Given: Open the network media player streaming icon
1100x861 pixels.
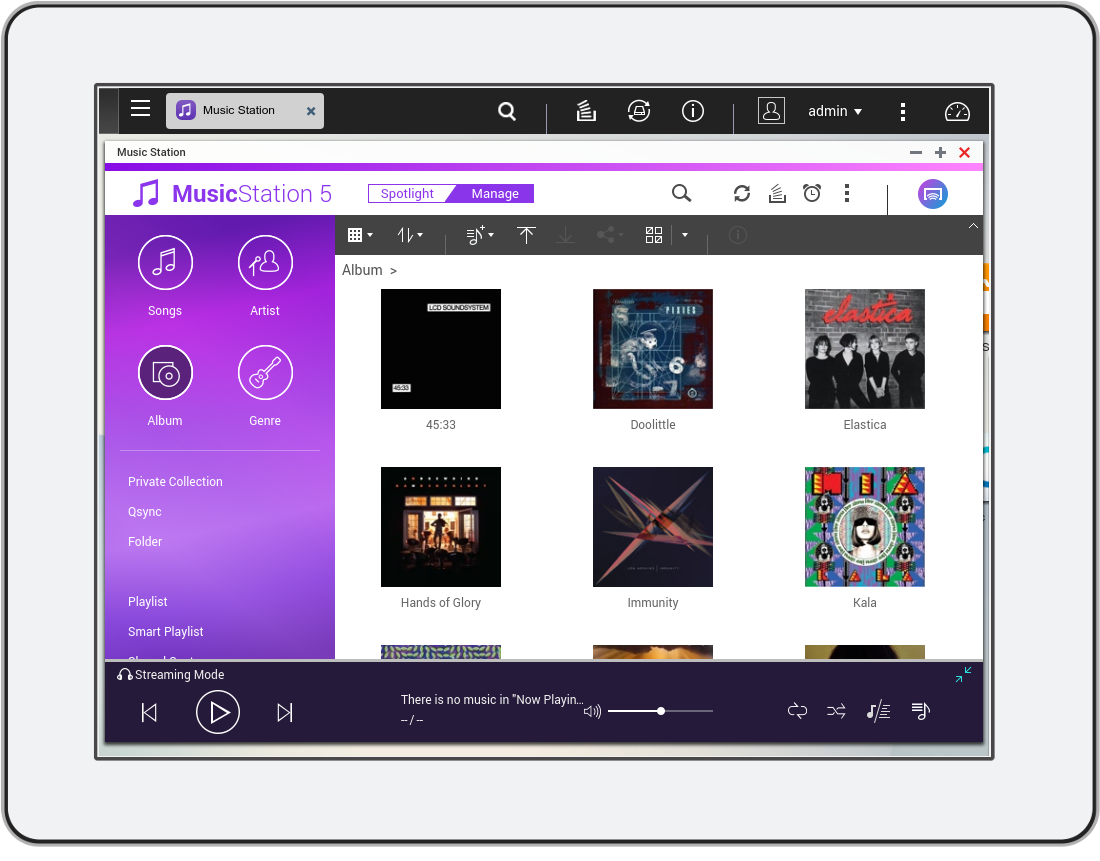Looking at the screenshot, I should pos(933,194).
